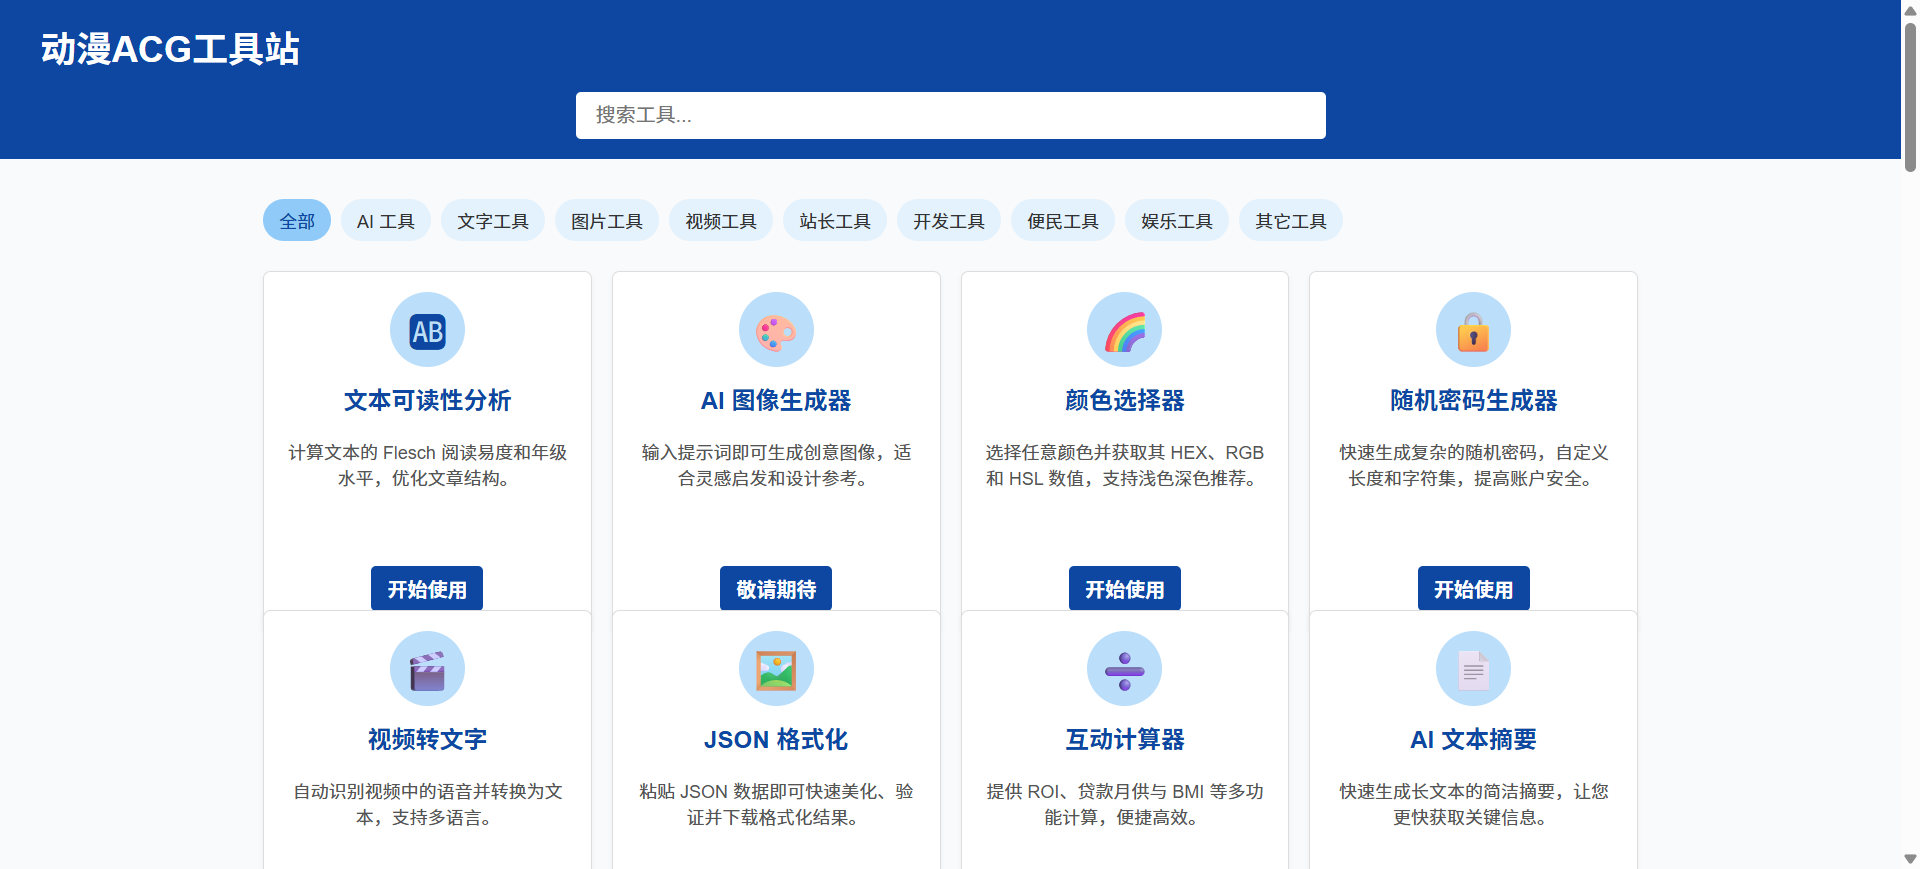
Task: Filter by 文字工具 category
Action: point(493,221)
